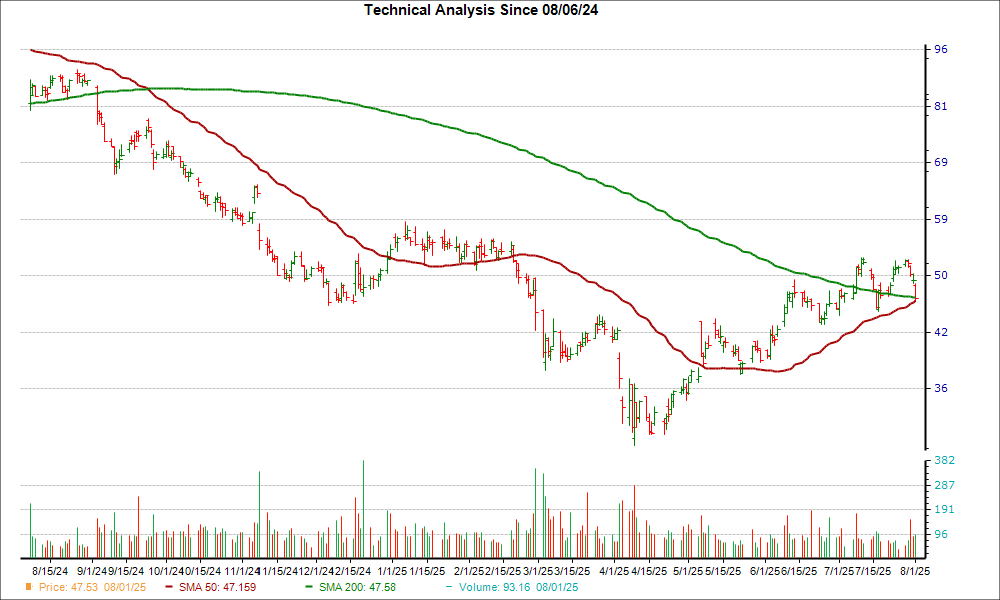Viewport: 1000px width, 600px height.
Task: Click the 4/15/25 date label
Action: click(649, 571)
